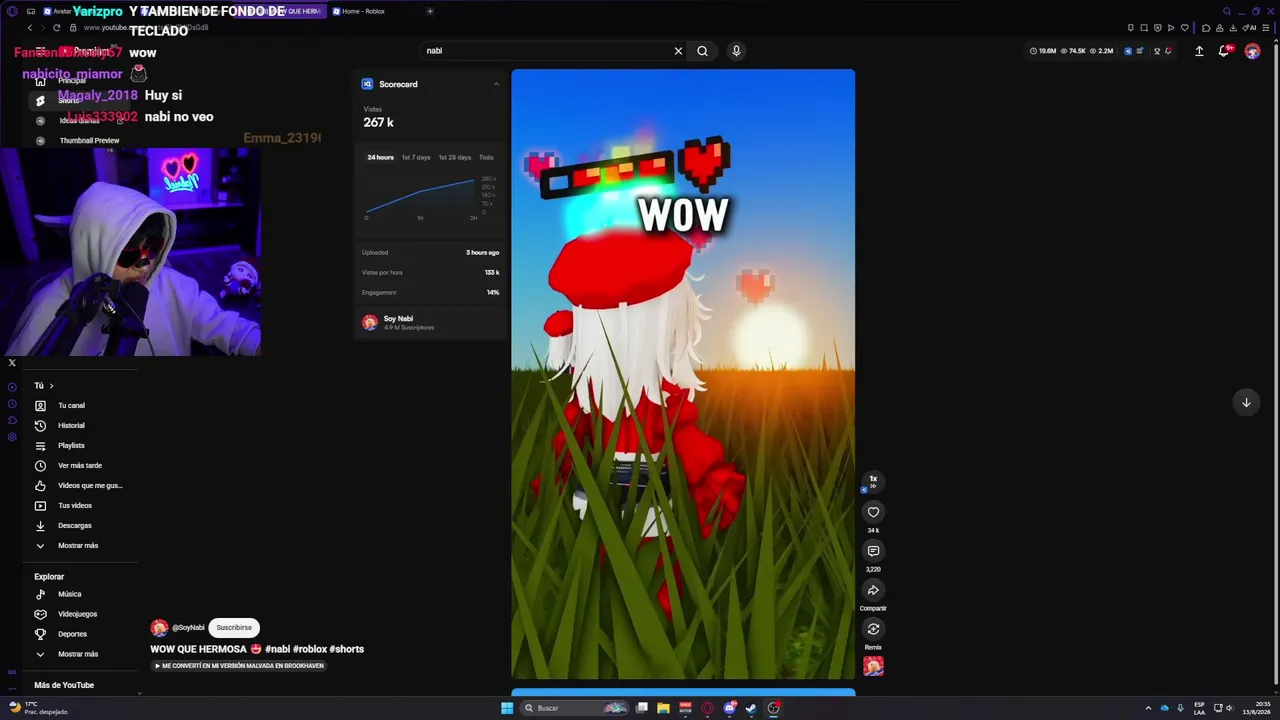
Task: Close the overlay with the X above Tú
Action: tap(12, 363)
